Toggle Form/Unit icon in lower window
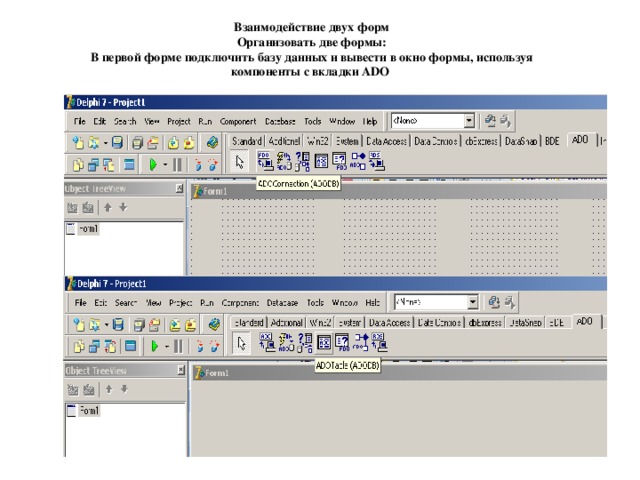This screenshot has width=640, height=480. 110,346
